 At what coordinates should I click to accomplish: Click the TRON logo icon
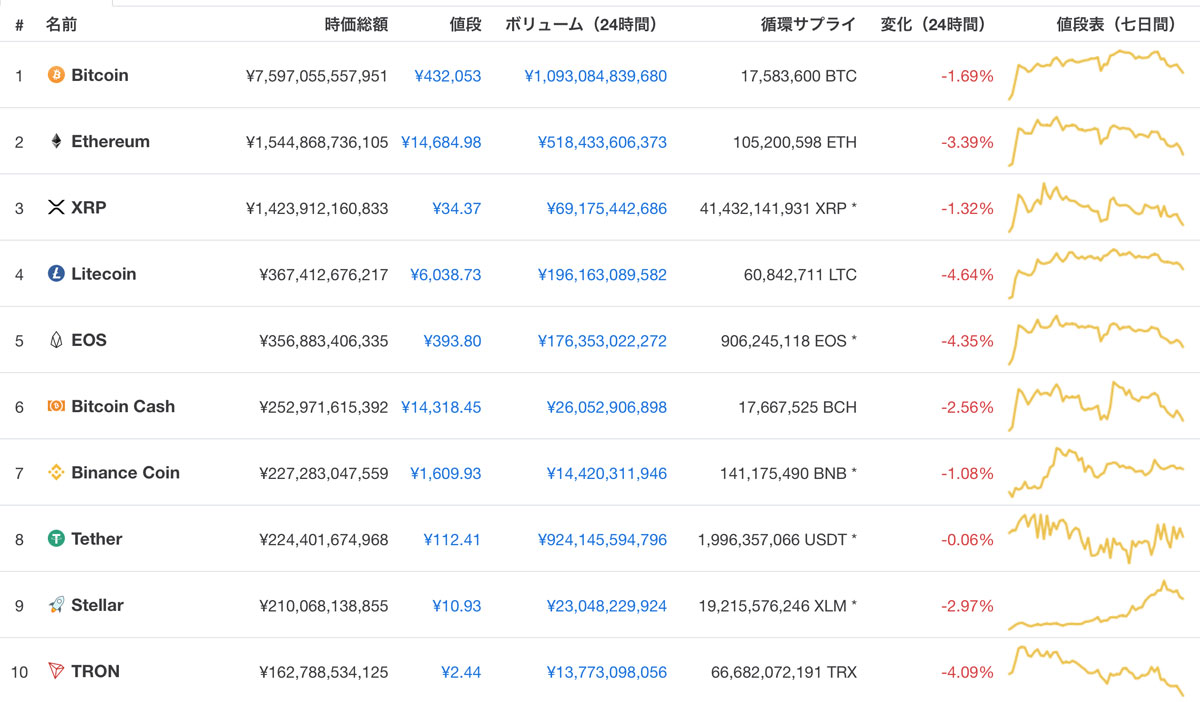pos(56,671)
